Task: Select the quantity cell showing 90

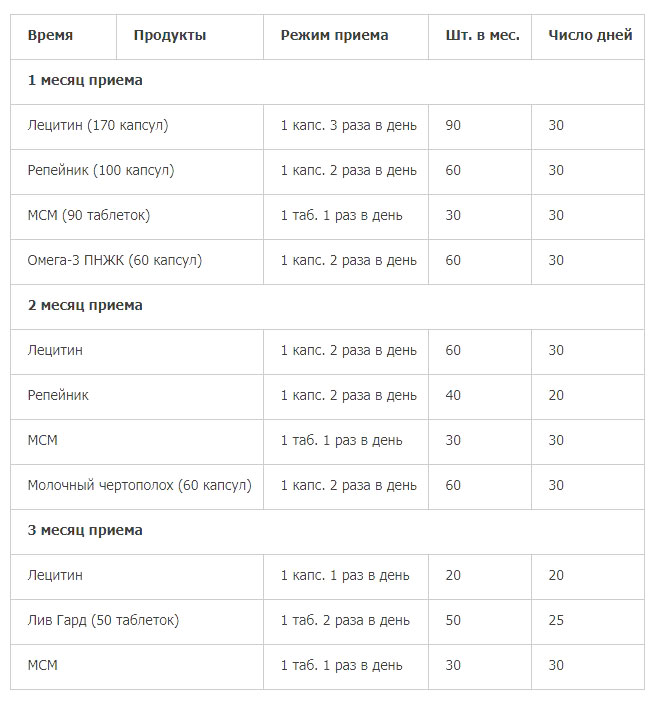Action: pos(480,127)
